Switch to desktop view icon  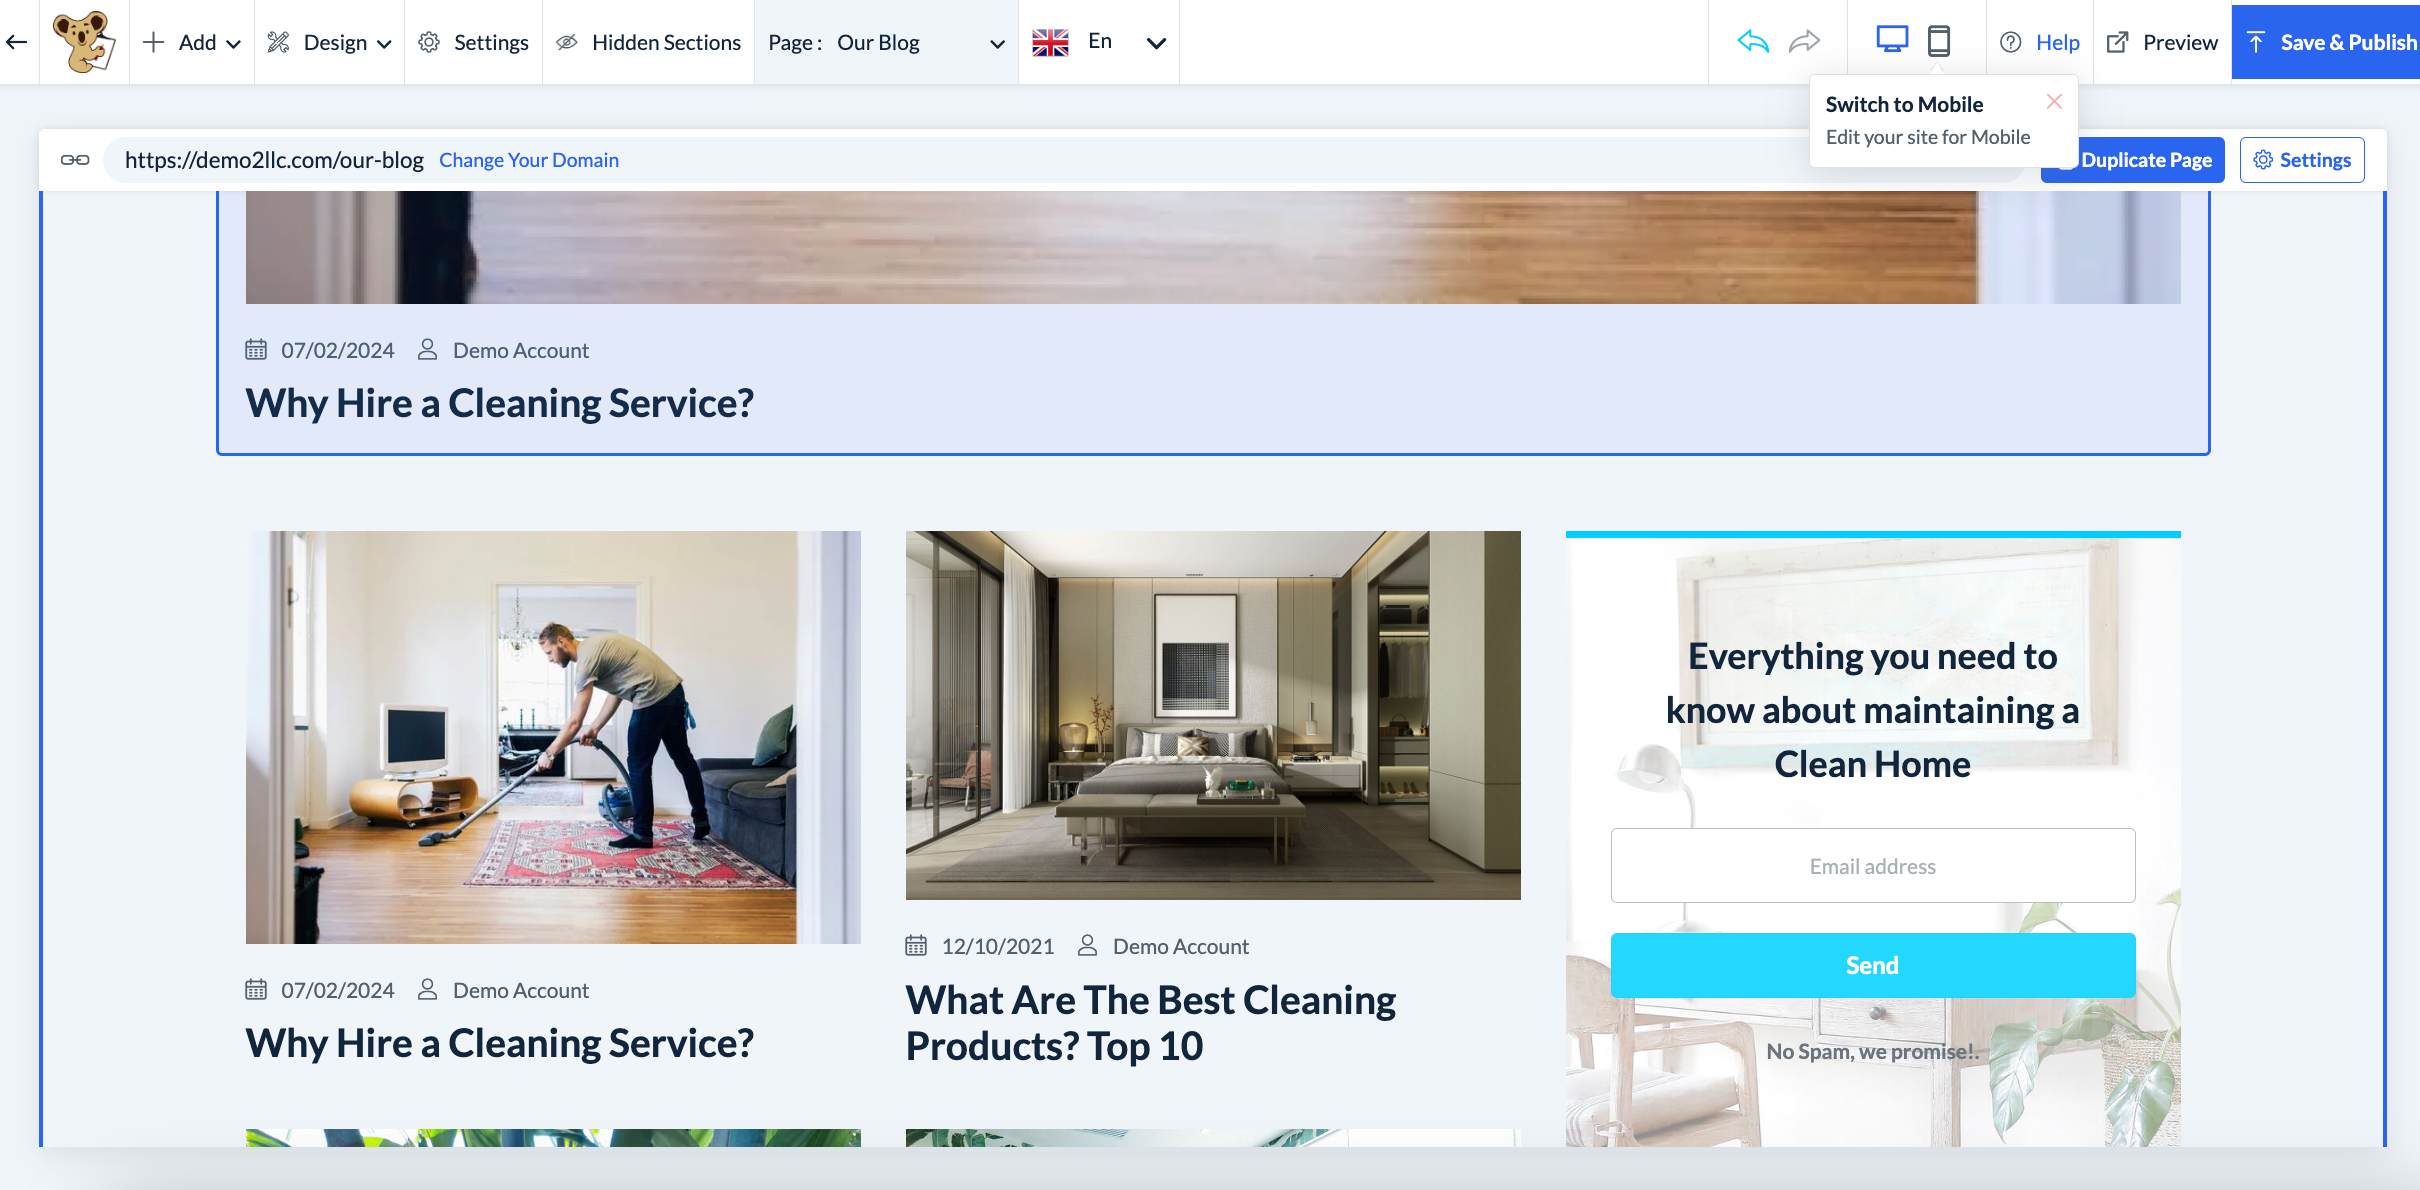pos(1891,40)
